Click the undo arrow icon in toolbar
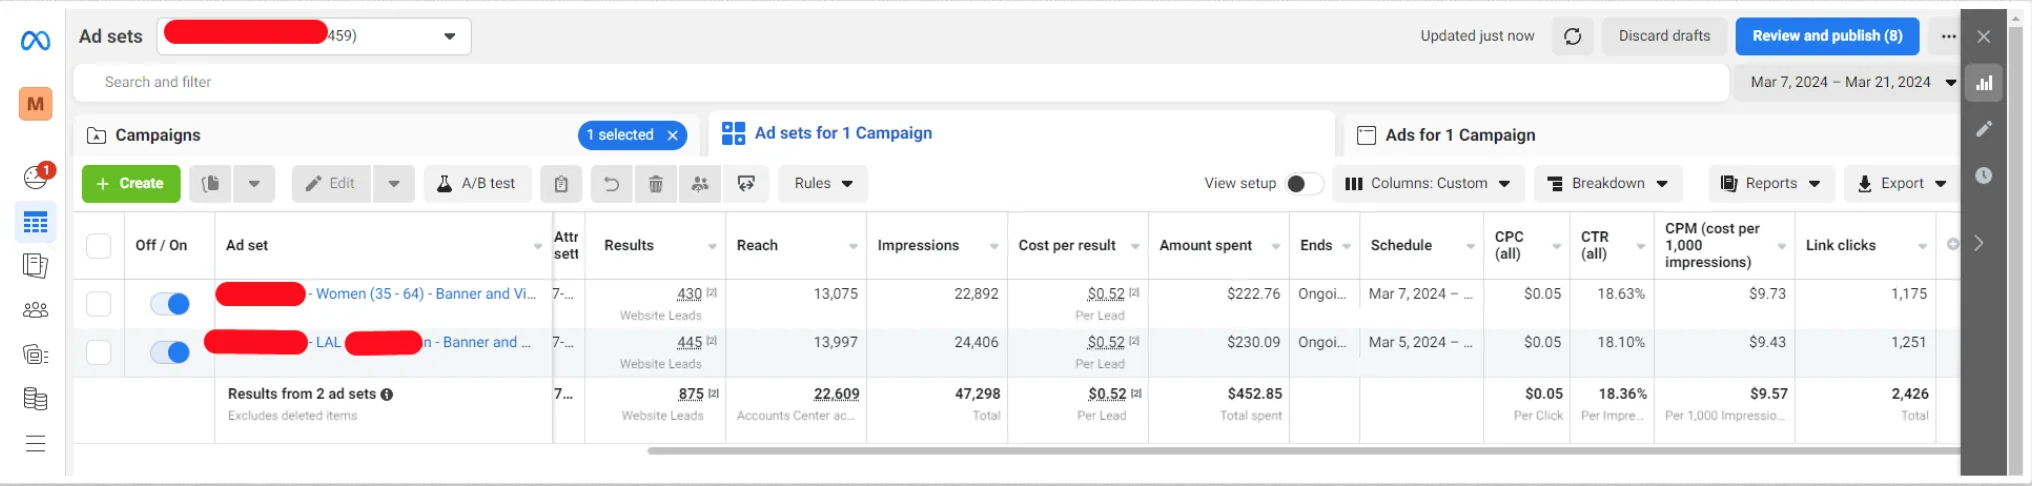Screen dimensions: 2032x486 click(x=611, y=184)
